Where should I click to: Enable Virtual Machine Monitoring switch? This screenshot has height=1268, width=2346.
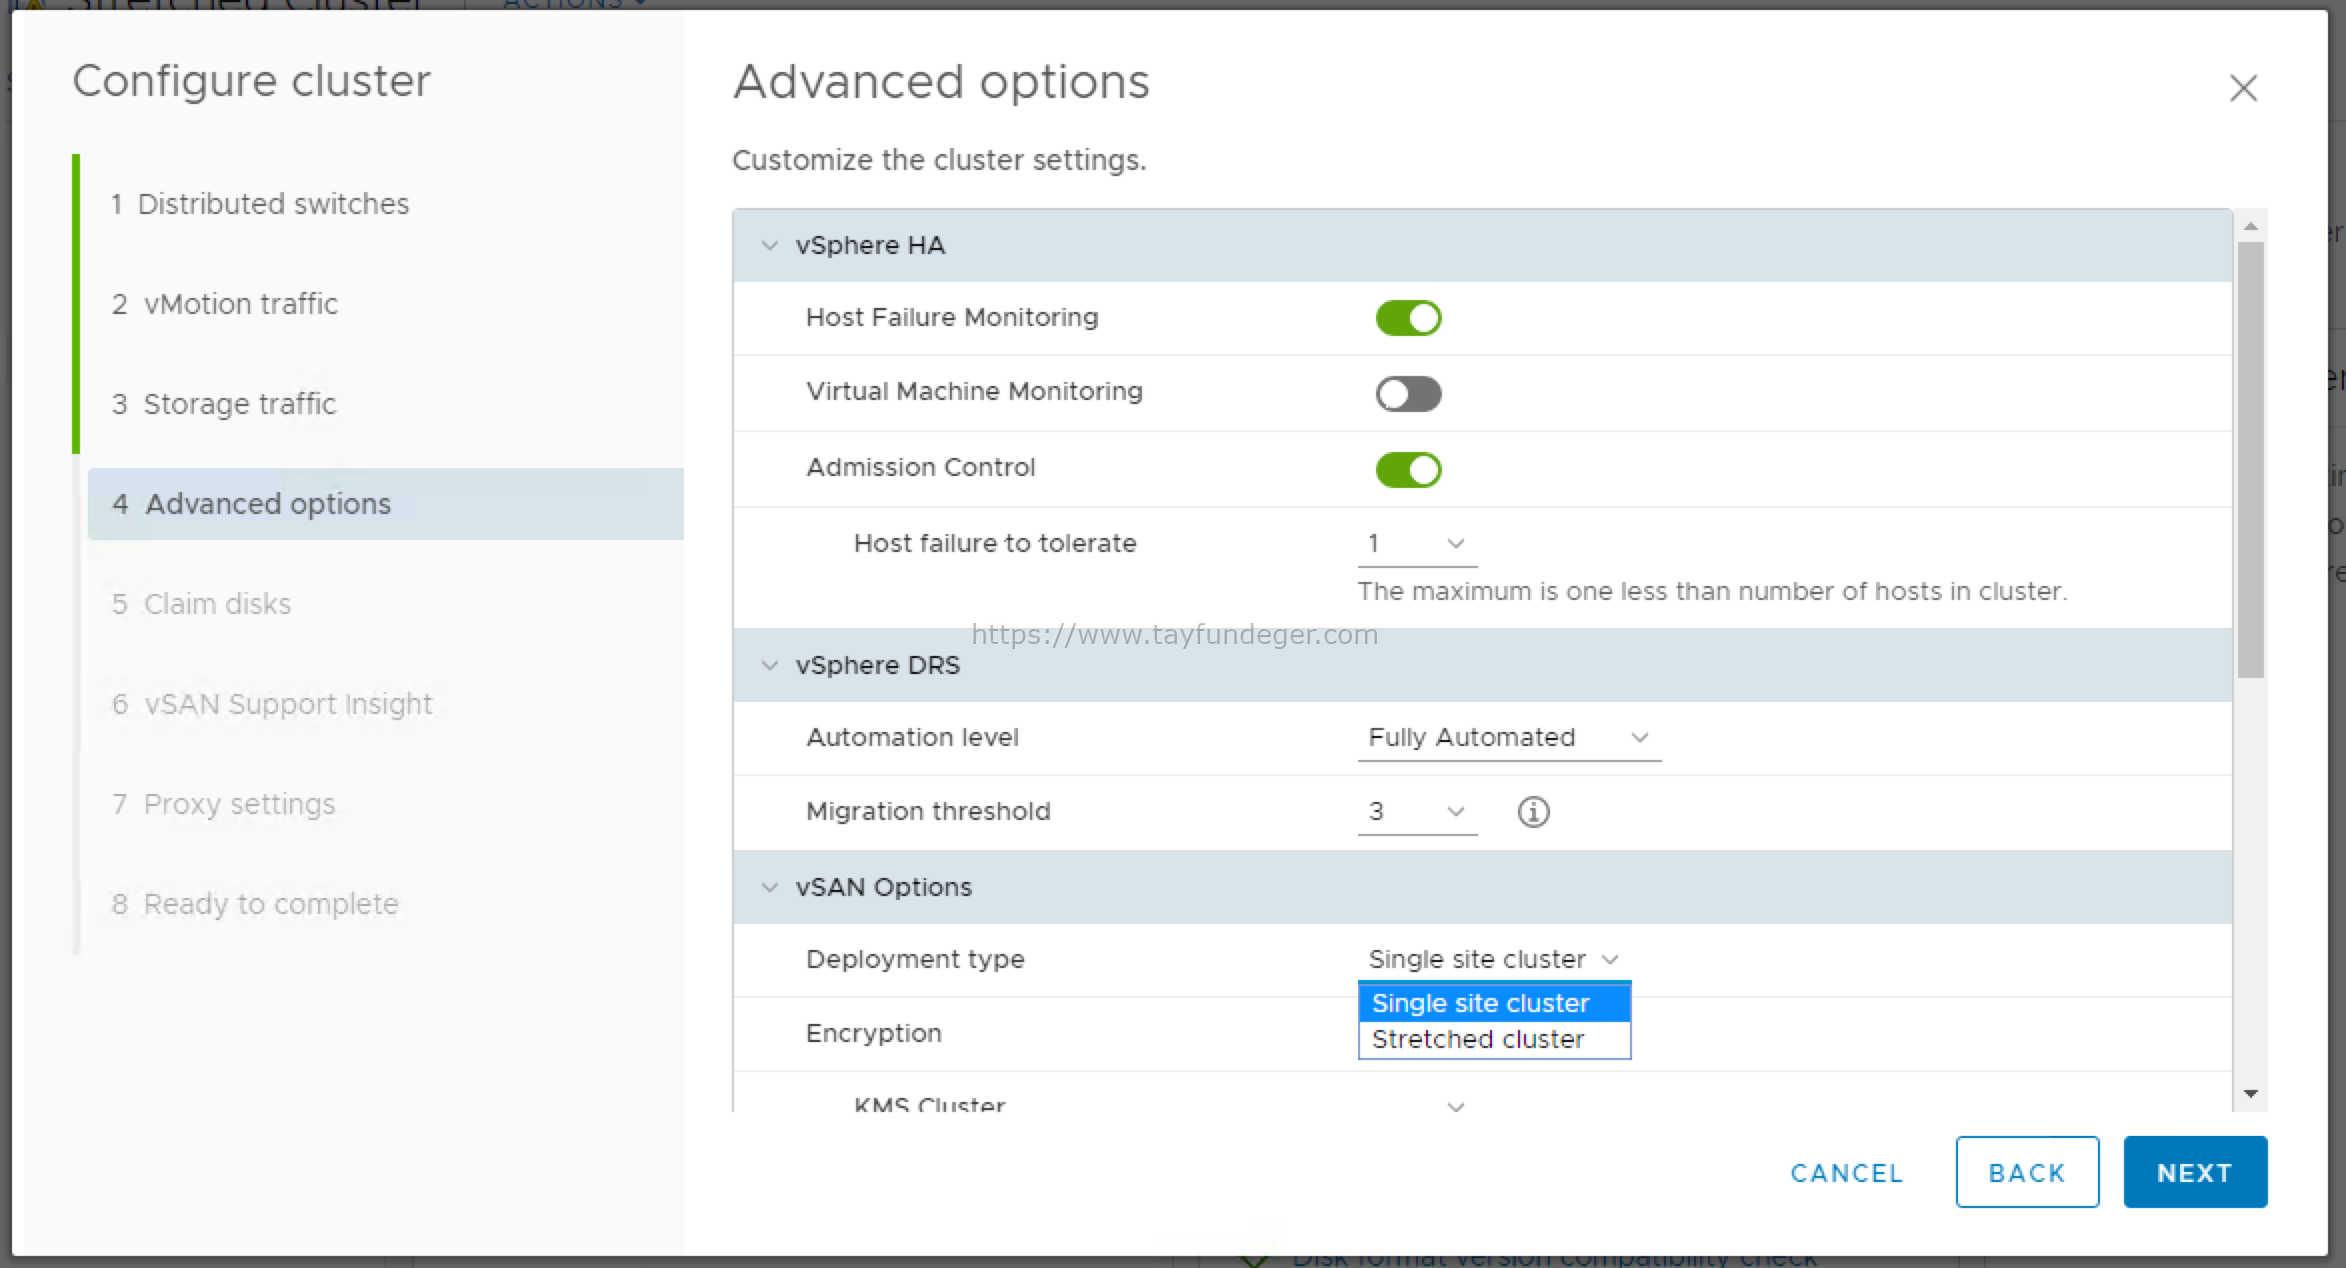pyautogui.click(x=1408, y=393)
